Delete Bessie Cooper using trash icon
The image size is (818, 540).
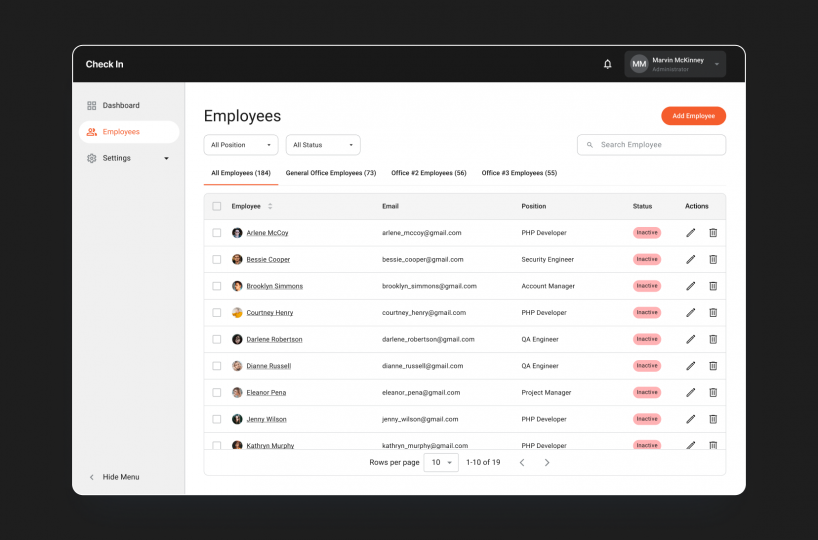(x=713, y=259)
